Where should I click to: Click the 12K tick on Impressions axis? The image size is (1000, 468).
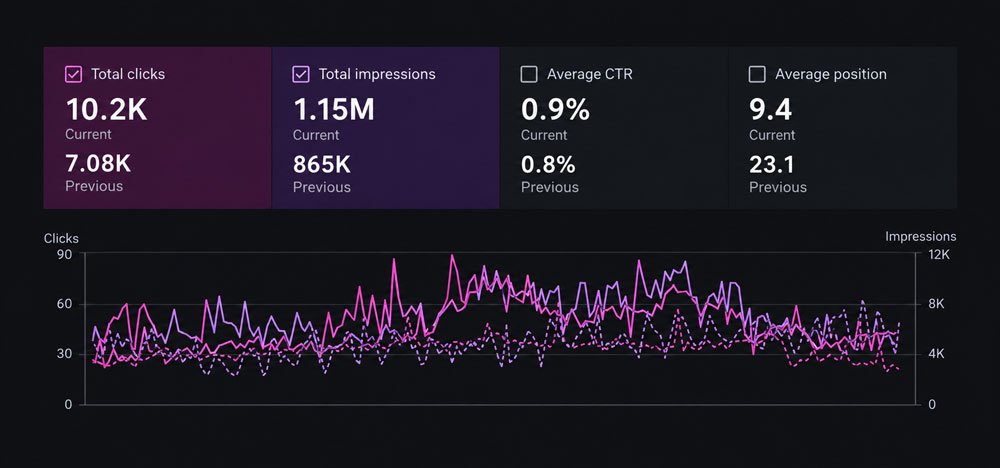point(938,254)
